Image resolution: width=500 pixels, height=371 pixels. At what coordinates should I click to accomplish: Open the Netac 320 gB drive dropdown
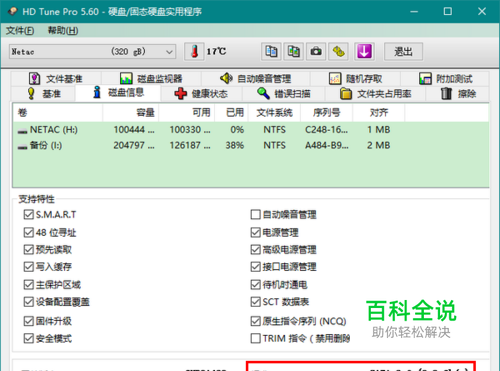(x=92, y=52)
